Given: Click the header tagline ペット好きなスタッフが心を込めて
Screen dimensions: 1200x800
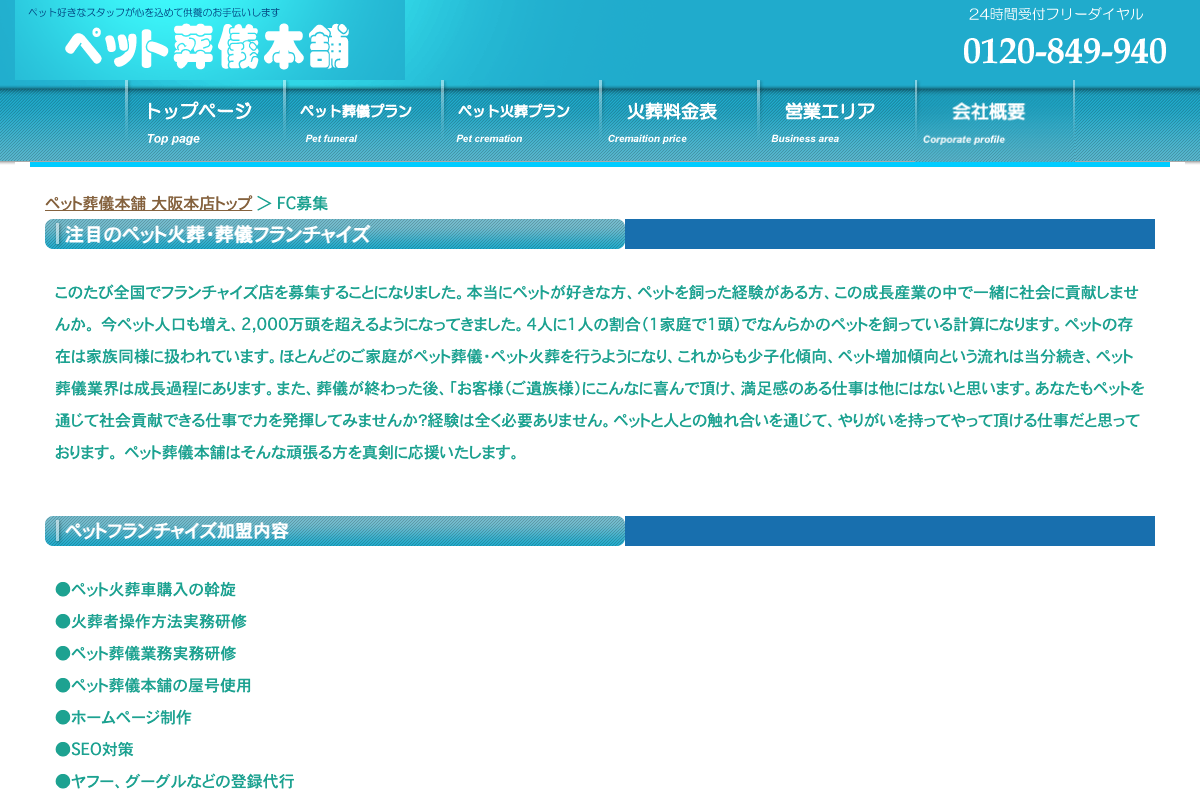Looking at the screenshot, I should click(x=154, y=12).
